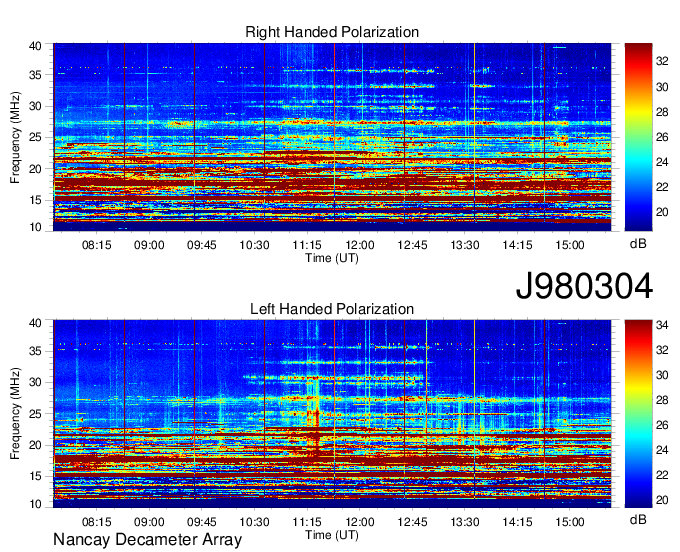Click the 09:45 time tick of Right Handed plot
Image resolution: width=680 pixels, height=552 pixels.
point(201,245)
